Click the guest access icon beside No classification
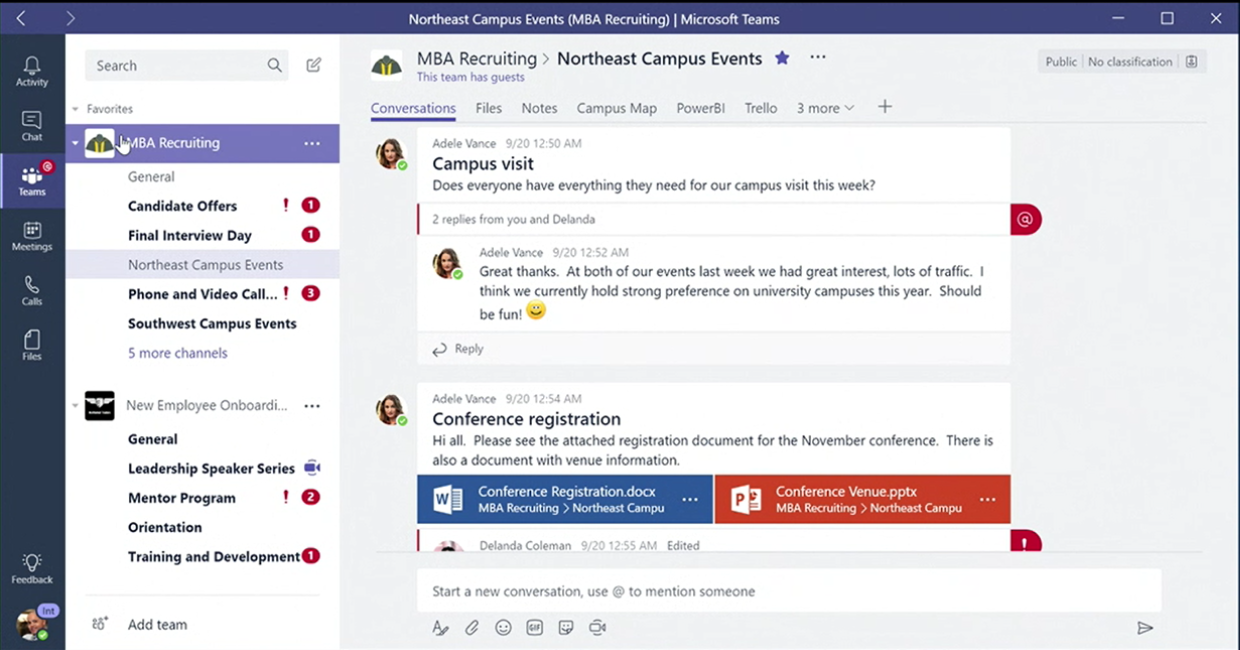The height and width of the screenshot is (650, 1240). click(1191, 62)
